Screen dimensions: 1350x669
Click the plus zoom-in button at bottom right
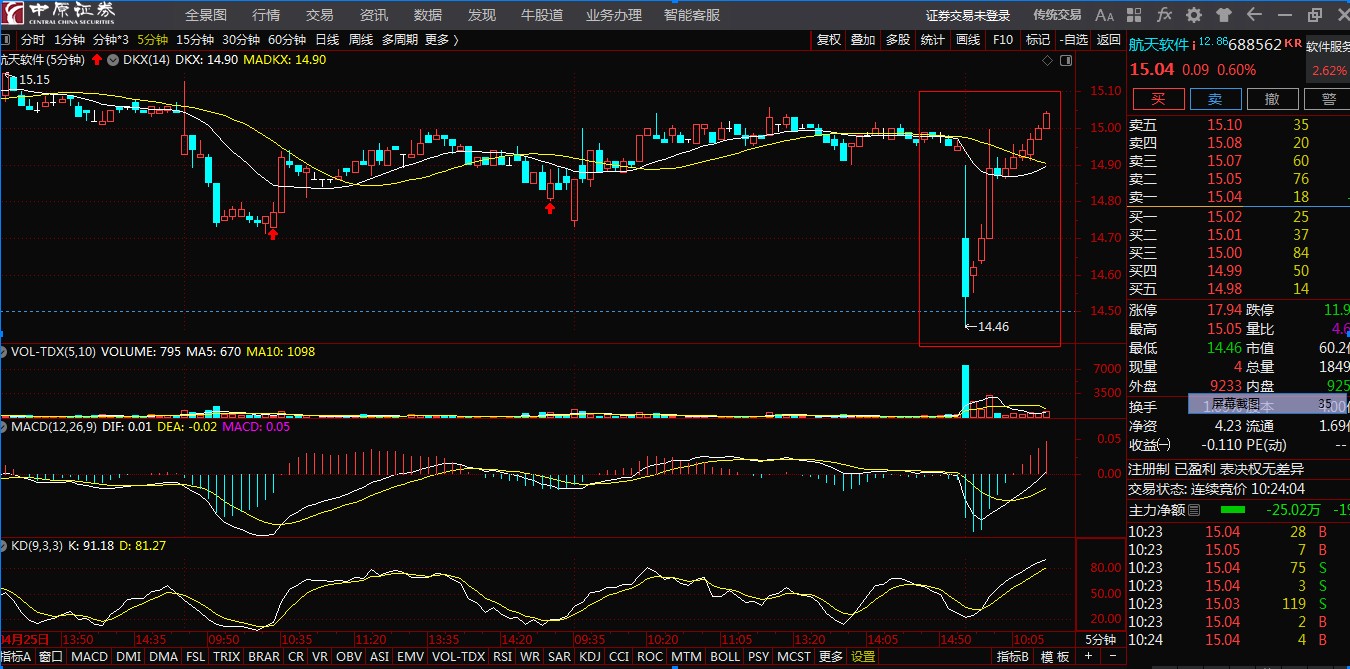pyautogui.click(x=1089, y=656)
